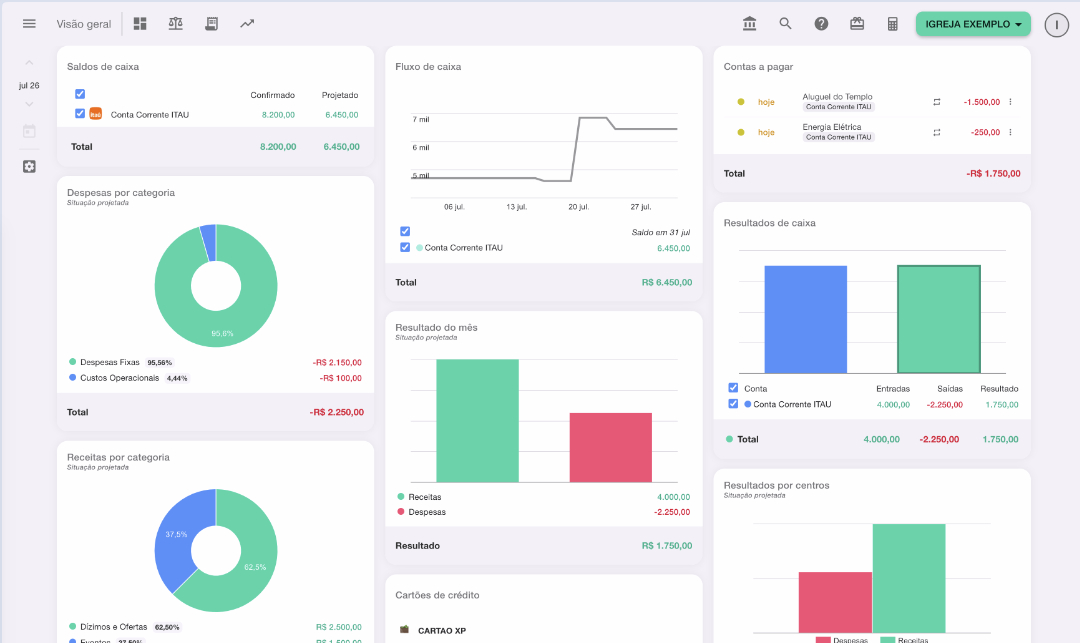Open the sidebar settings gear icon
The height and width of the screenshot is (643, 1080).
[29, 167]
